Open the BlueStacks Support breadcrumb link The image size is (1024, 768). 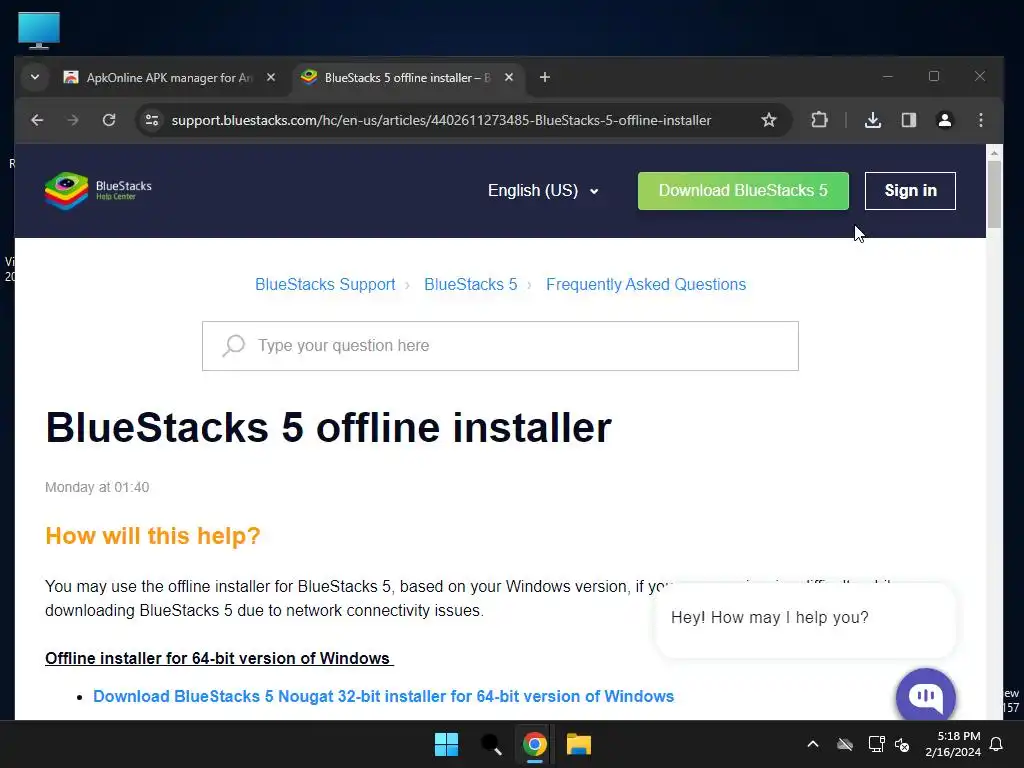click(x=325, y=285)
